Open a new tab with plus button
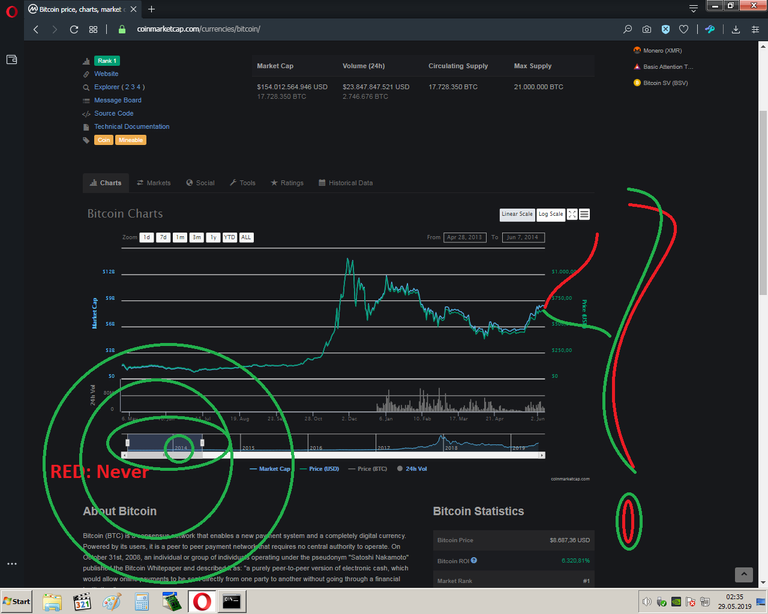This screenshot has width=768, height=614. [x=151, y=9]
